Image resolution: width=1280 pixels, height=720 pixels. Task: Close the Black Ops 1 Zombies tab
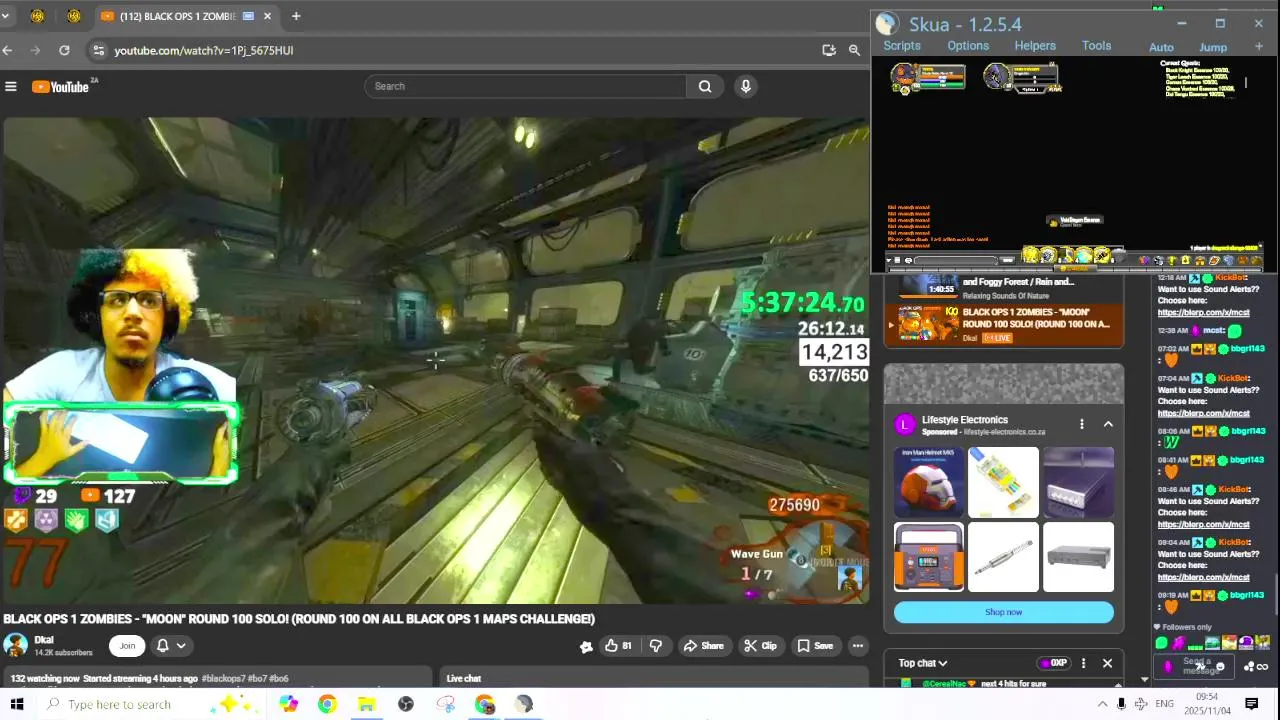pyautogui.click(x=268, y=16)
